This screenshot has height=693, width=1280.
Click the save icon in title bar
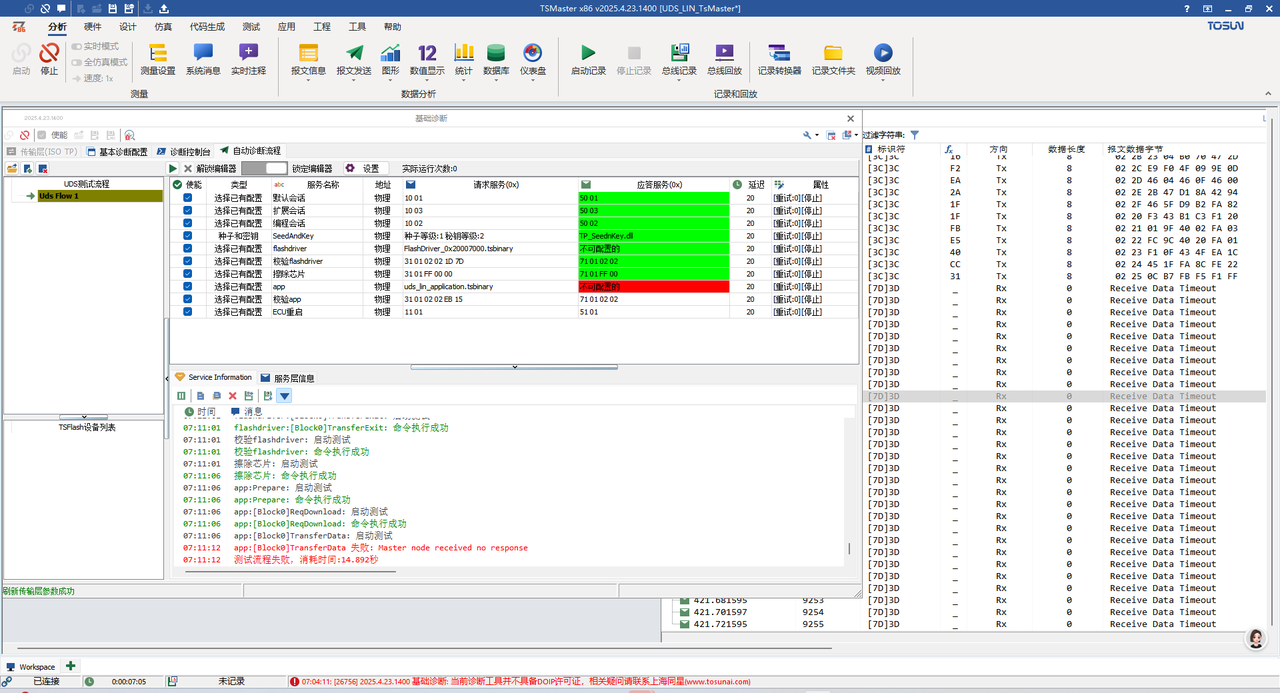point(111,8)
